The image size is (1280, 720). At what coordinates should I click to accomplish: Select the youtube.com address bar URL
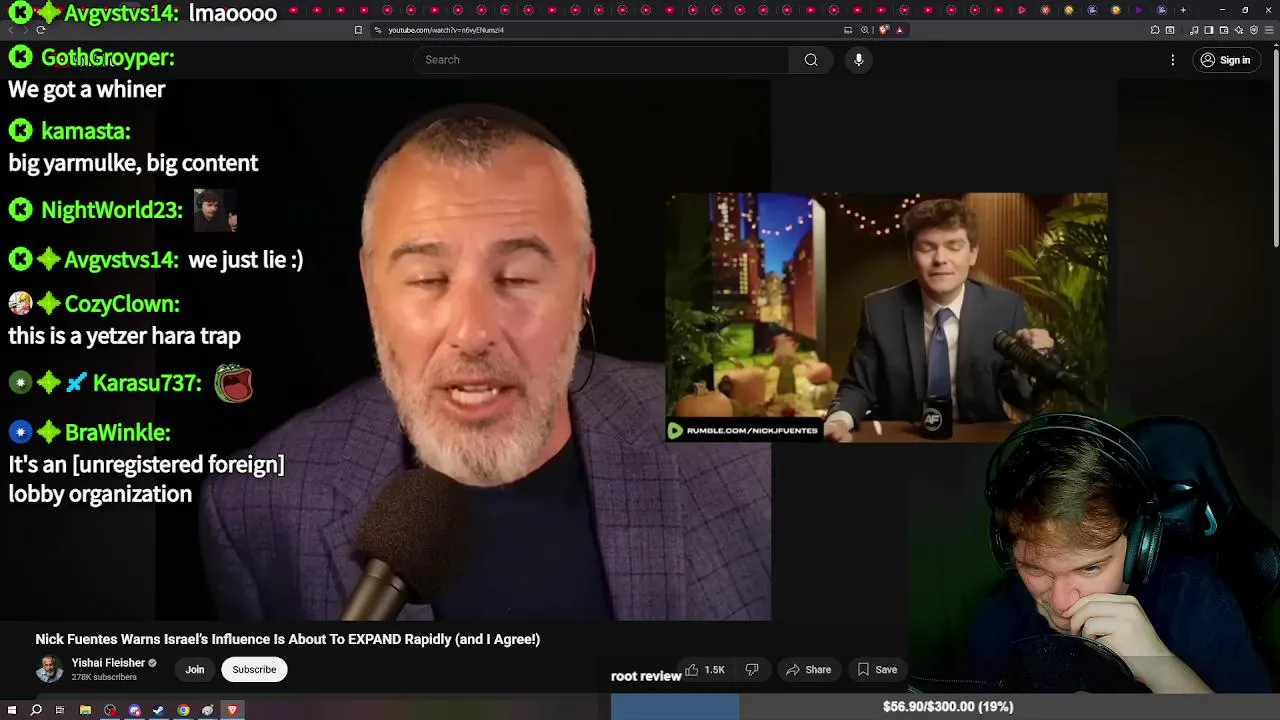(x=446, y=30)
